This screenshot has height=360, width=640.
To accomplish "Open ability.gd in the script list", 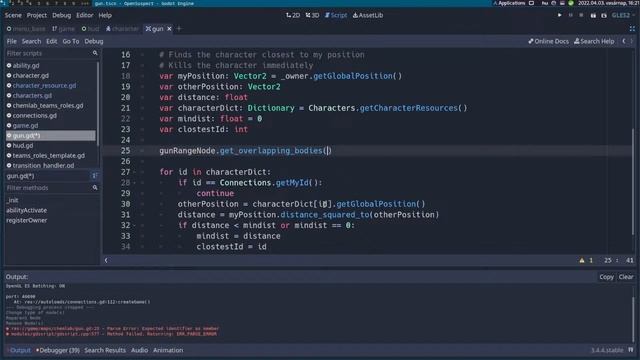I will 26,65.
